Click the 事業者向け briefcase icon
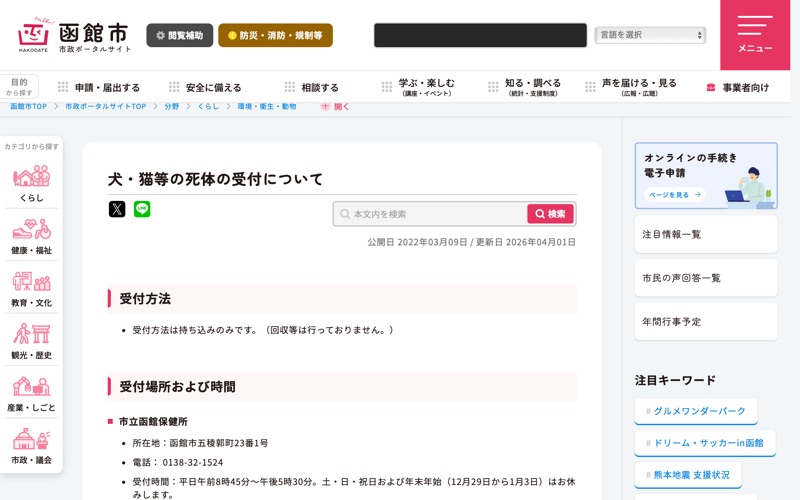Image resolution: width=800 pixels, height=500 pixels. [x=711, y=87]
